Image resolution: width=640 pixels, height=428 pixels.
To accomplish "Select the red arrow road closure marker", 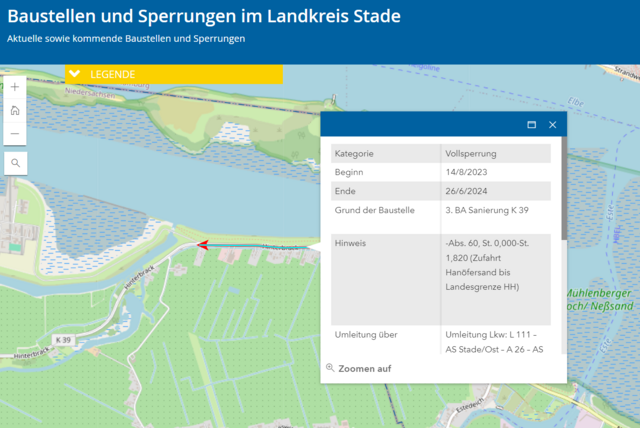I will [x=203, y=245].
